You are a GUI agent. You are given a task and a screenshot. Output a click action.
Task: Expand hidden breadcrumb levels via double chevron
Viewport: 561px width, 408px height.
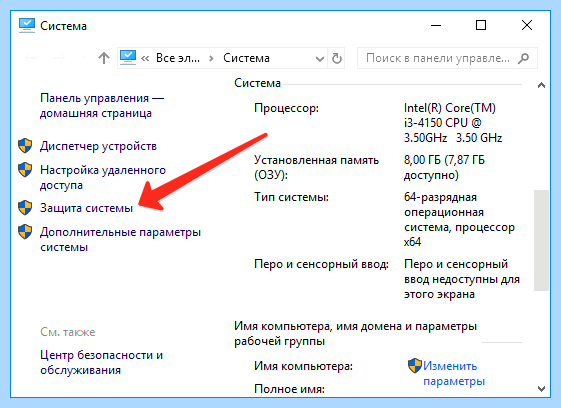(145, 58)
